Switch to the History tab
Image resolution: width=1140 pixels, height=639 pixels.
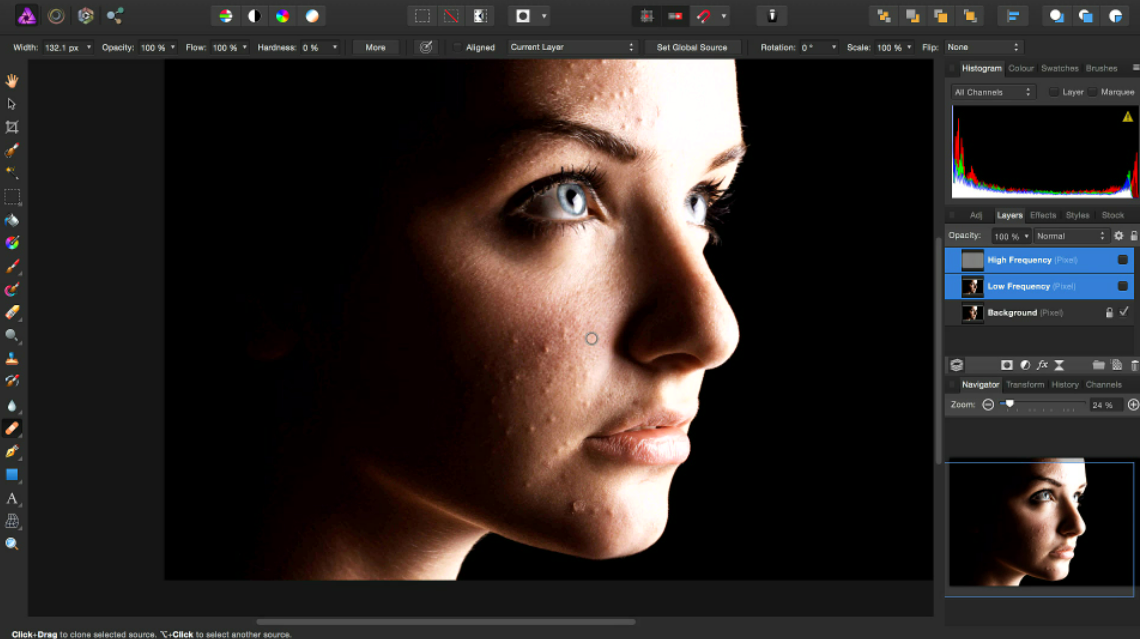click(x=1064, y=385)
